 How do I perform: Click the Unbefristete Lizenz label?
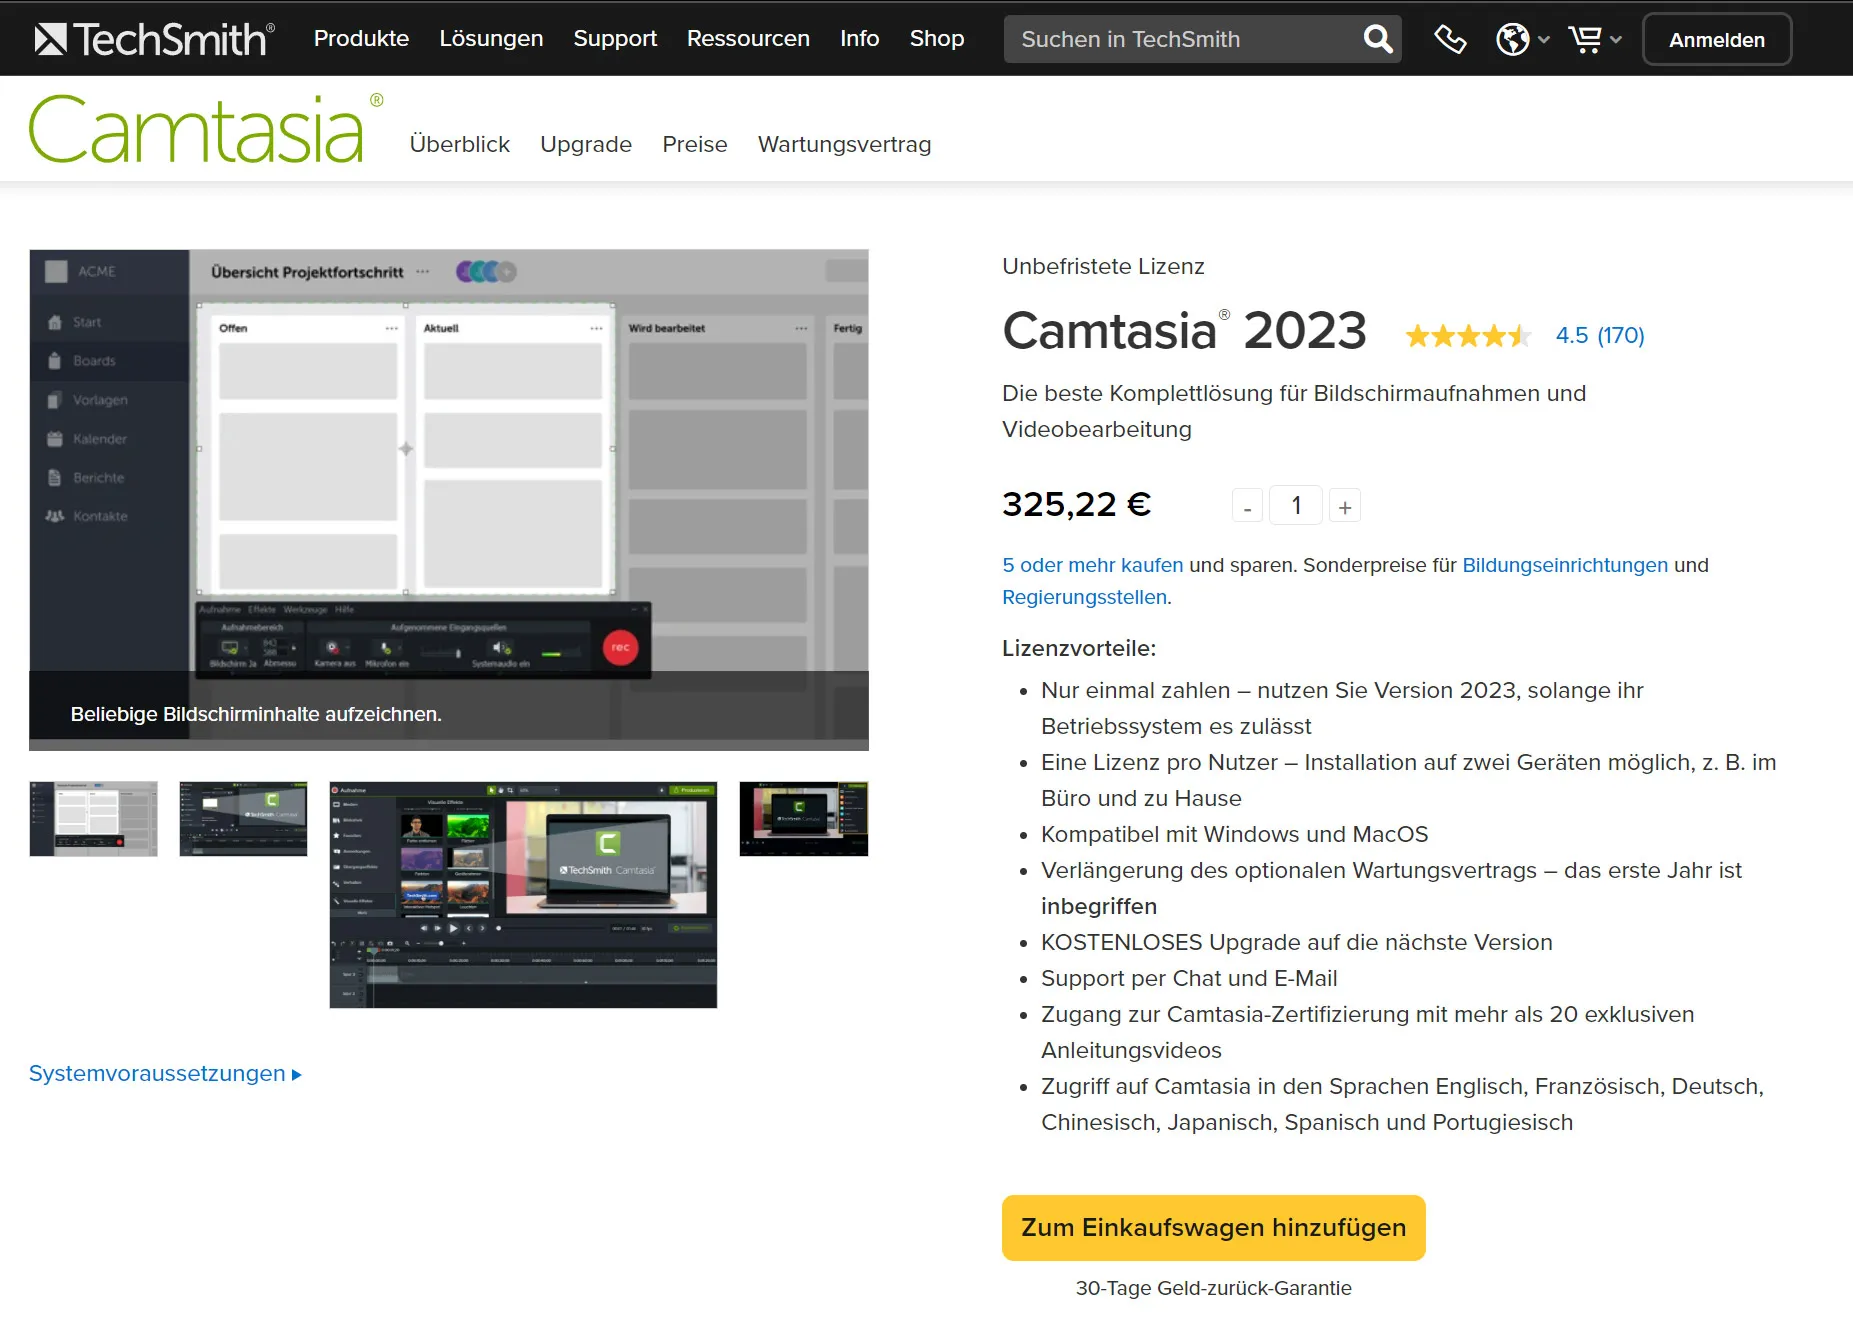point(1103,266)
